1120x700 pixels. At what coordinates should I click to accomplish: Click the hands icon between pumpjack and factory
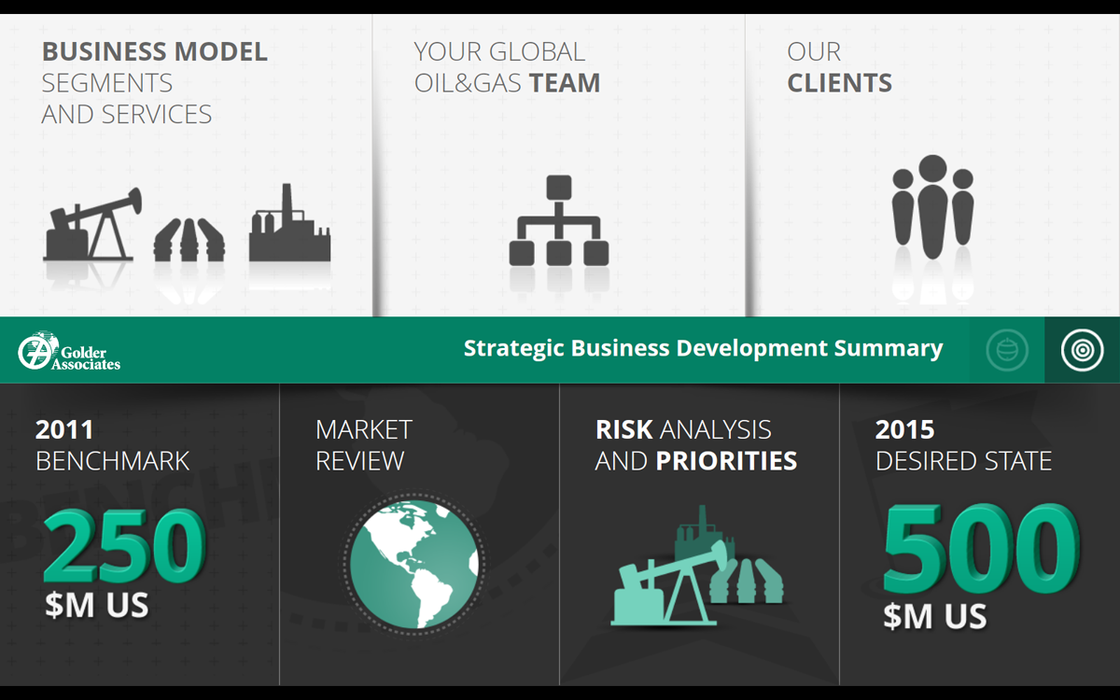[189, 240]
